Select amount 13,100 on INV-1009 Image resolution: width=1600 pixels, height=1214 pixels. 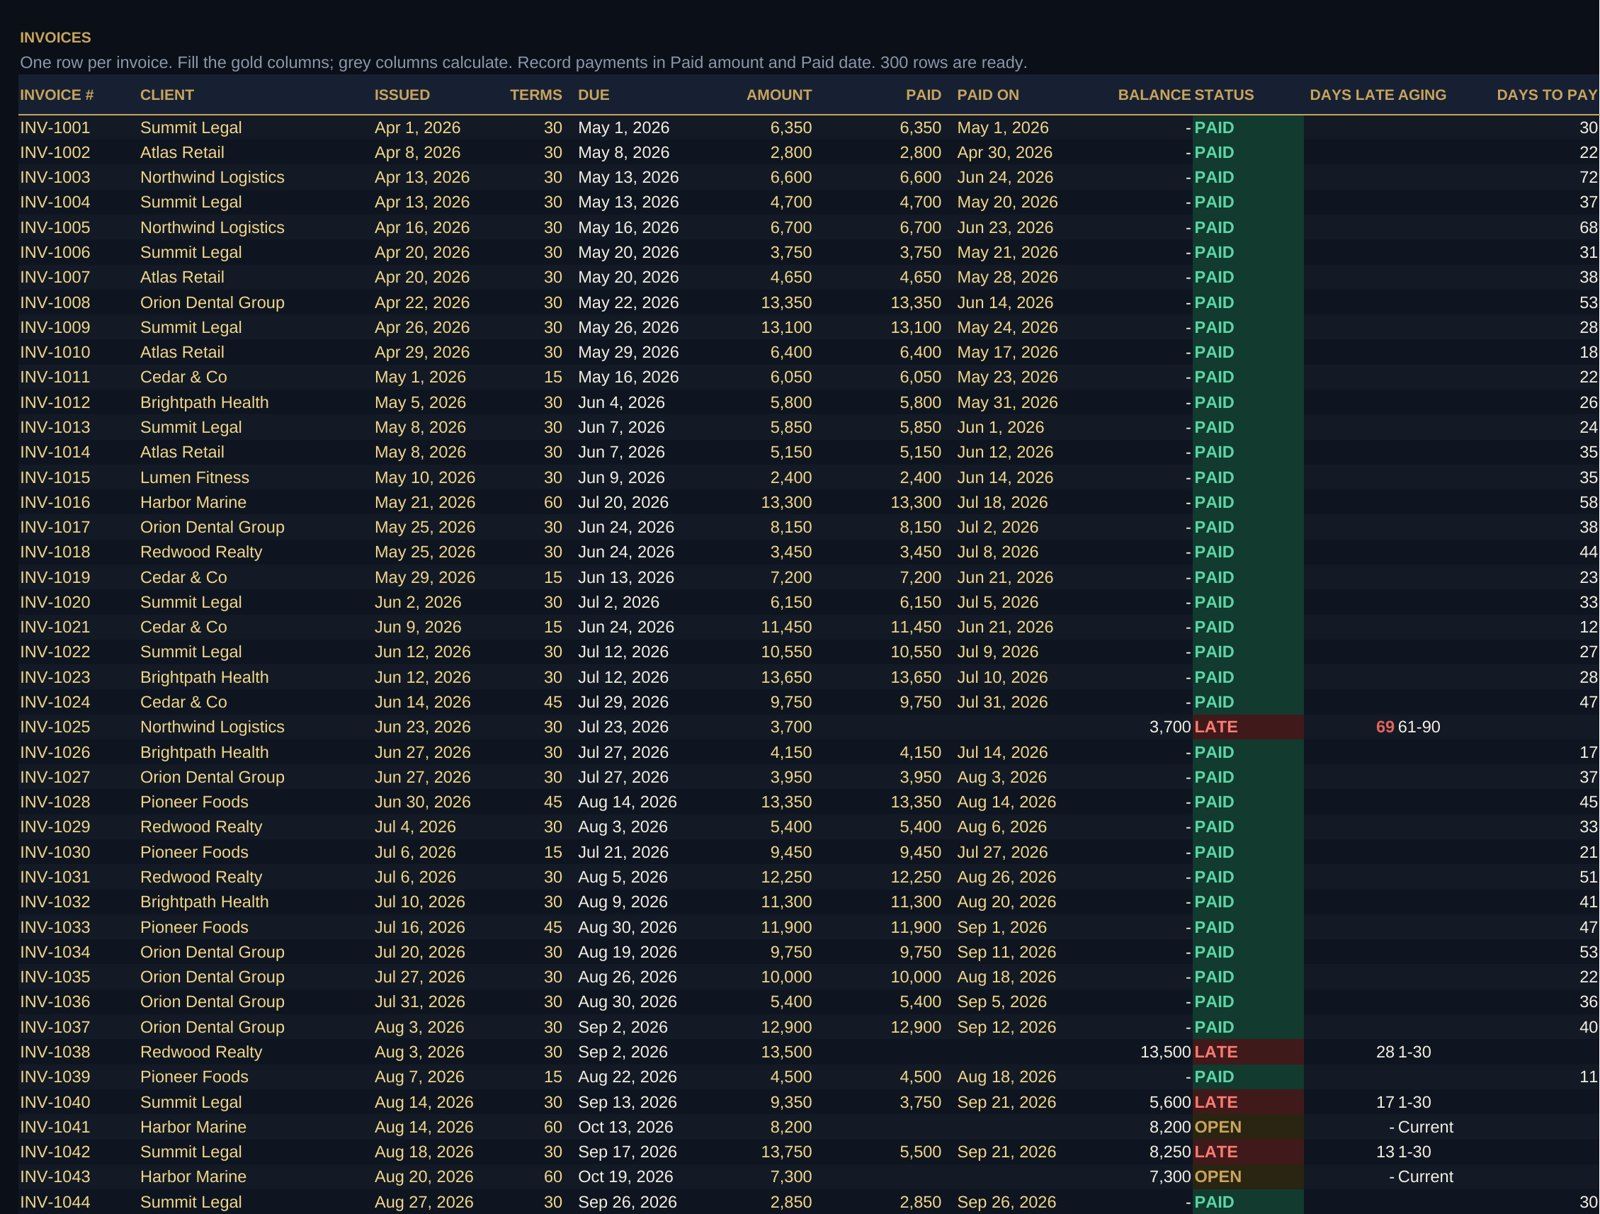click(x=786, y=327)
